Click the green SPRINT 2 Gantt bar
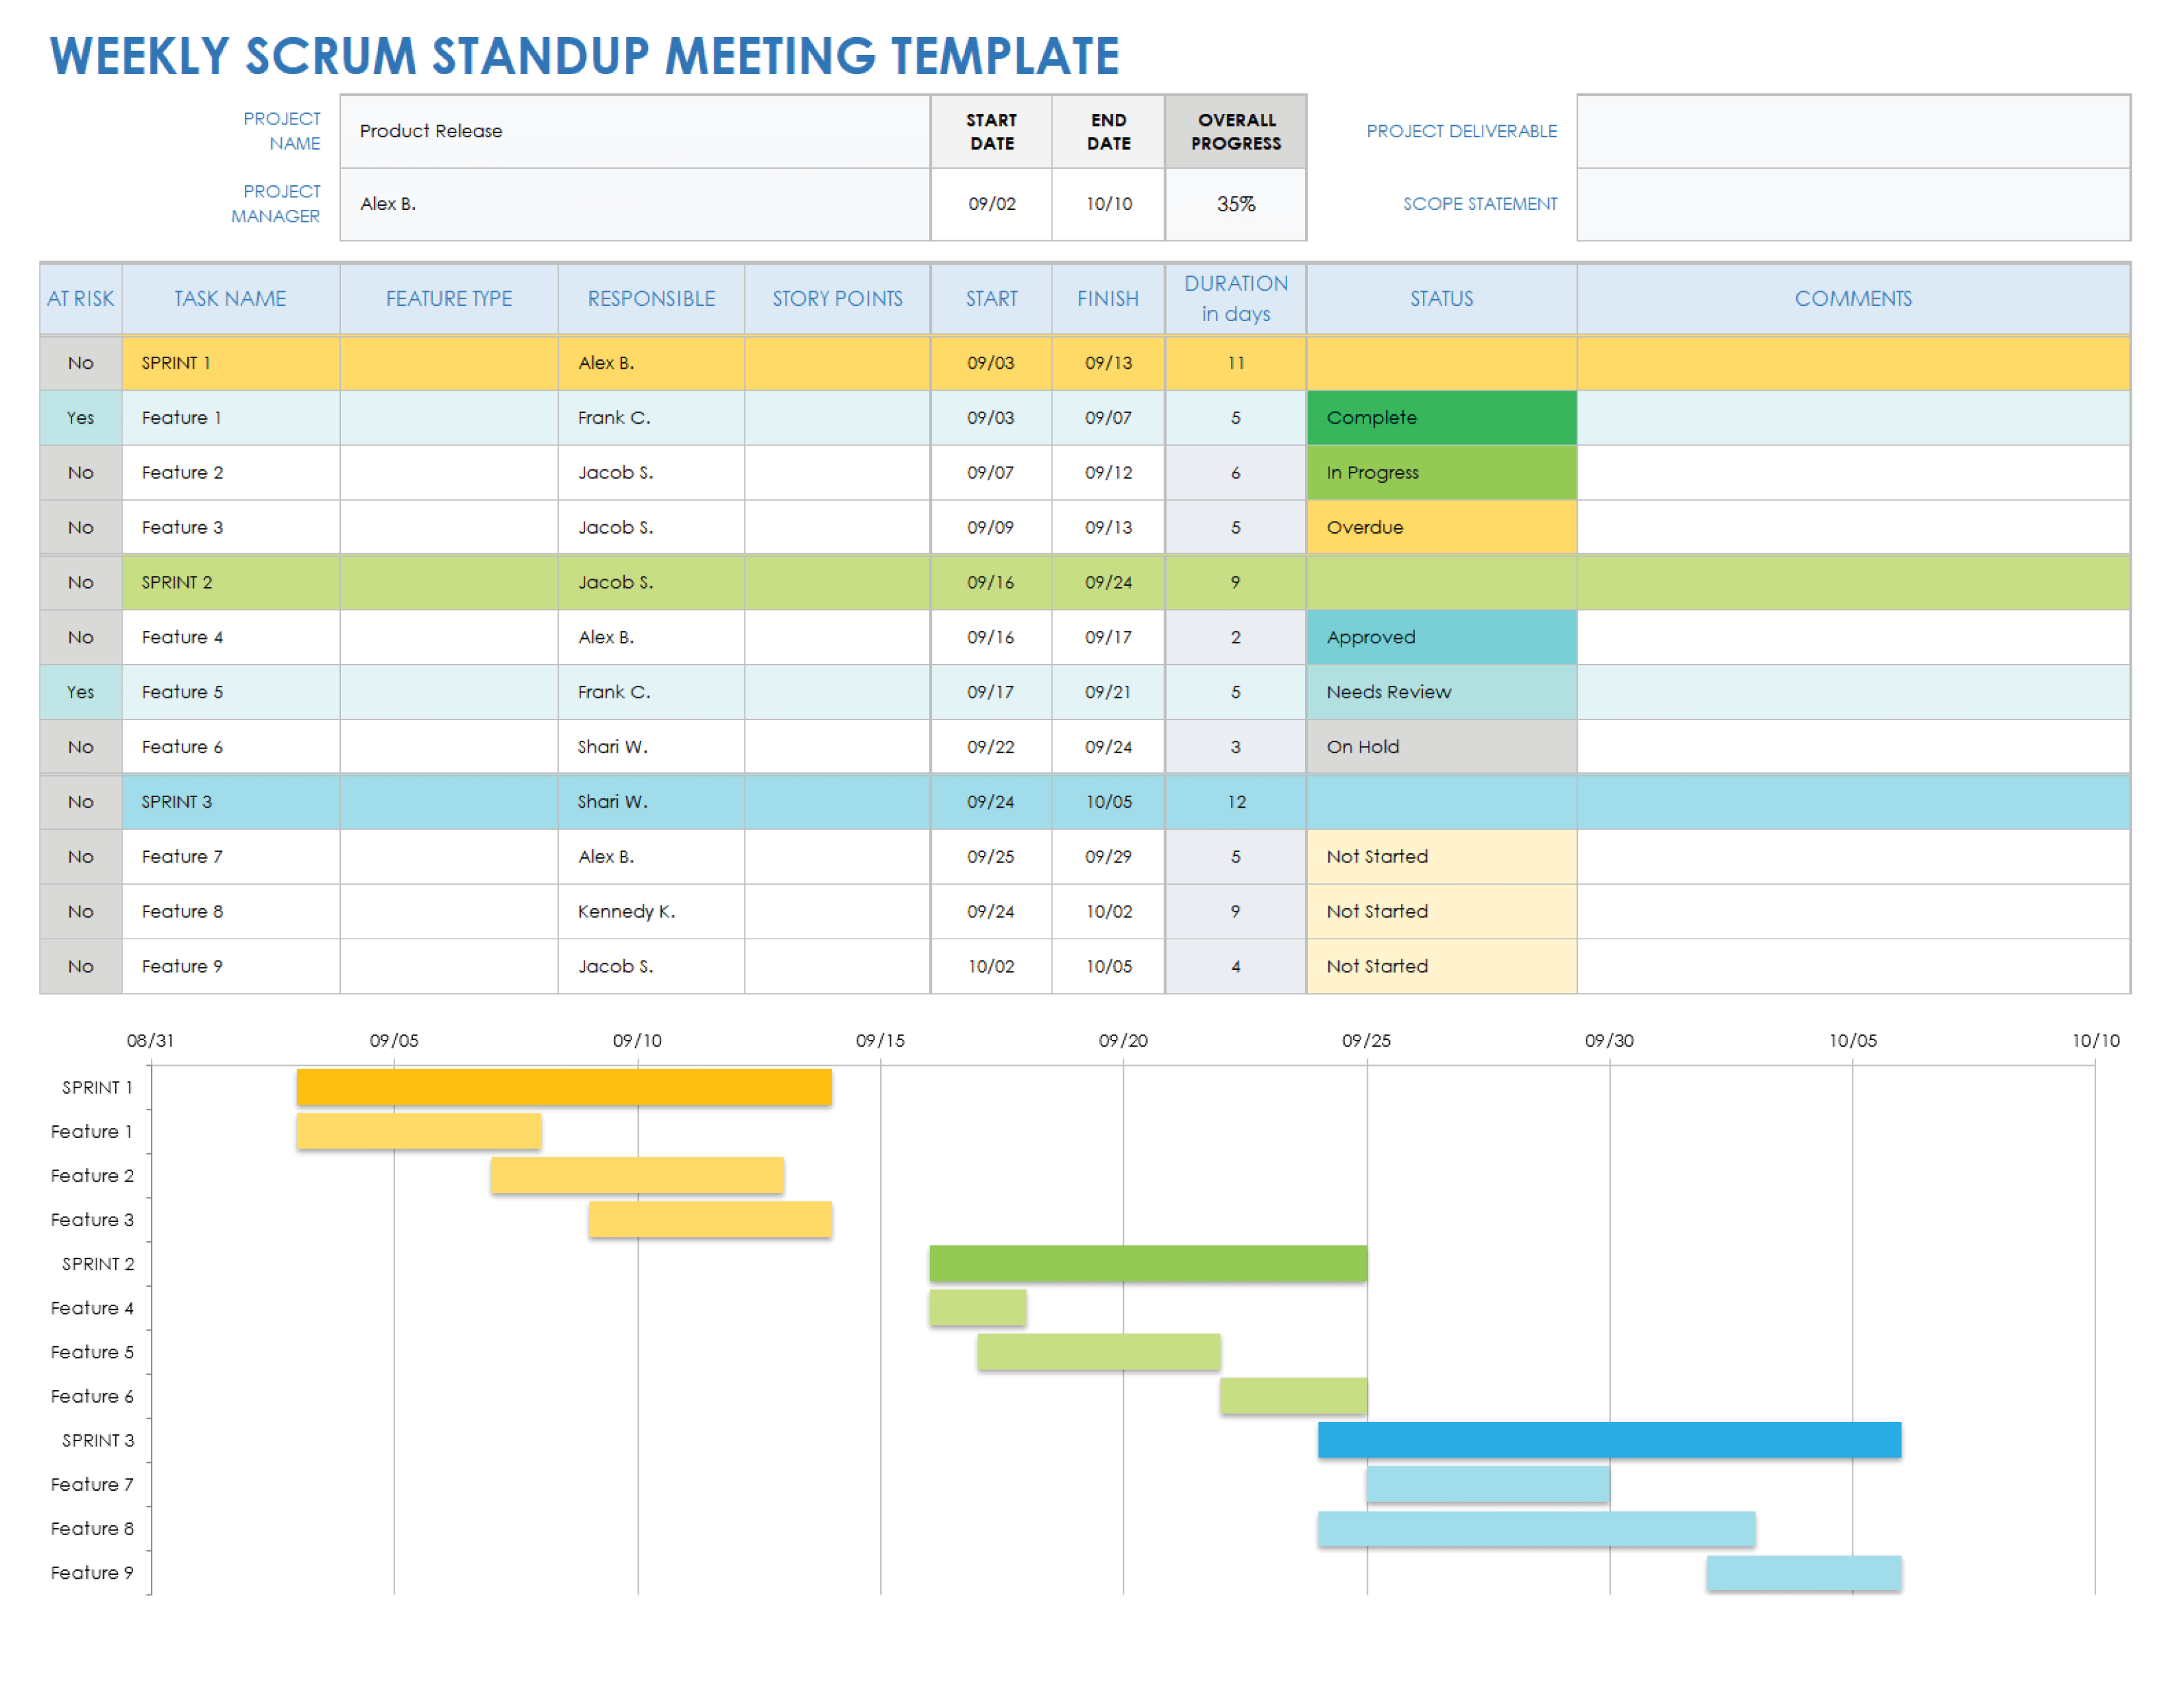 tap(1148, 1263)
